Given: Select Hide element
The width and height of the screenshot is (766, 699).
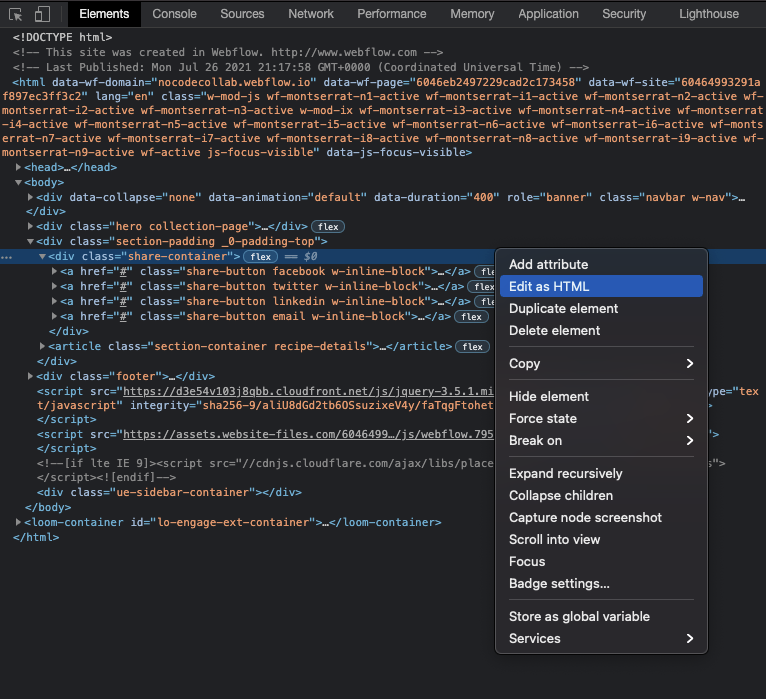Looking at the screenshot, I should (601, 396).
